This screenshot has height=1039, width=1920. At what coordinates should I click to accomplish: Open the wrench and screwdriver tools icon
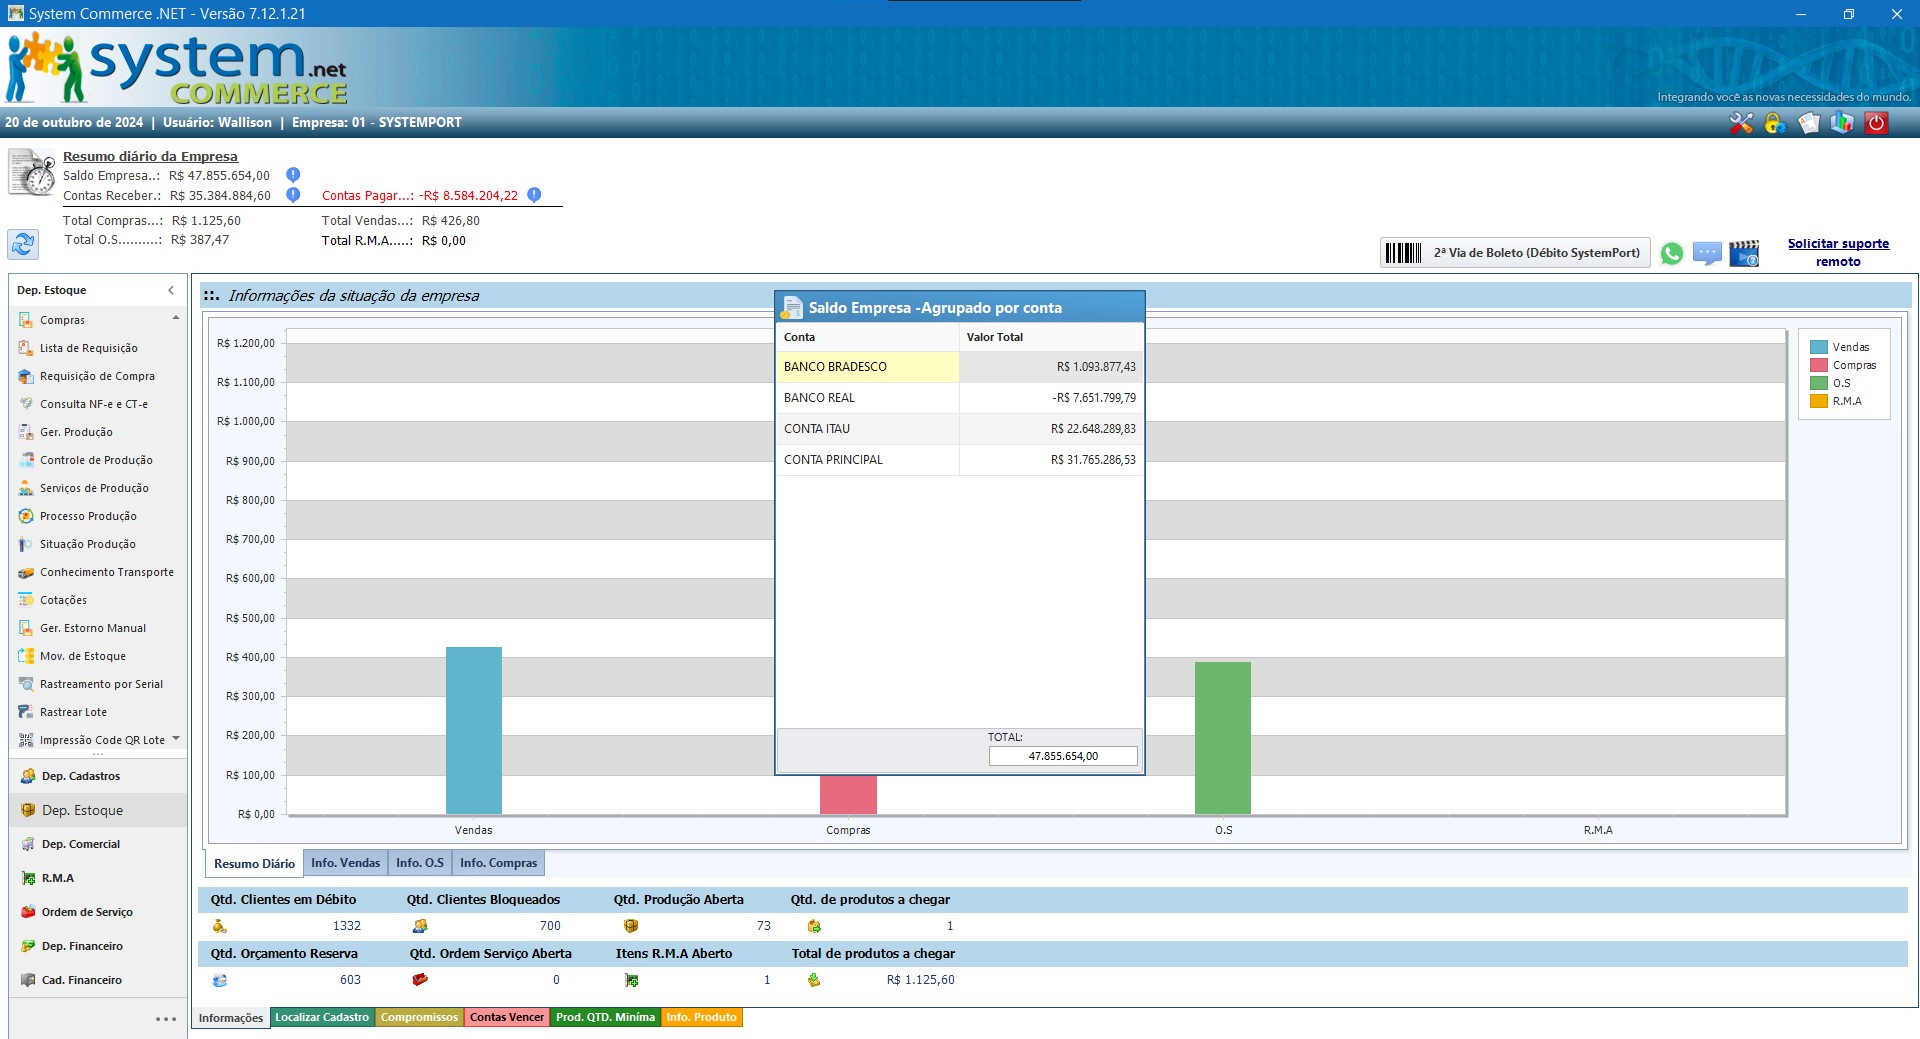1741,123
